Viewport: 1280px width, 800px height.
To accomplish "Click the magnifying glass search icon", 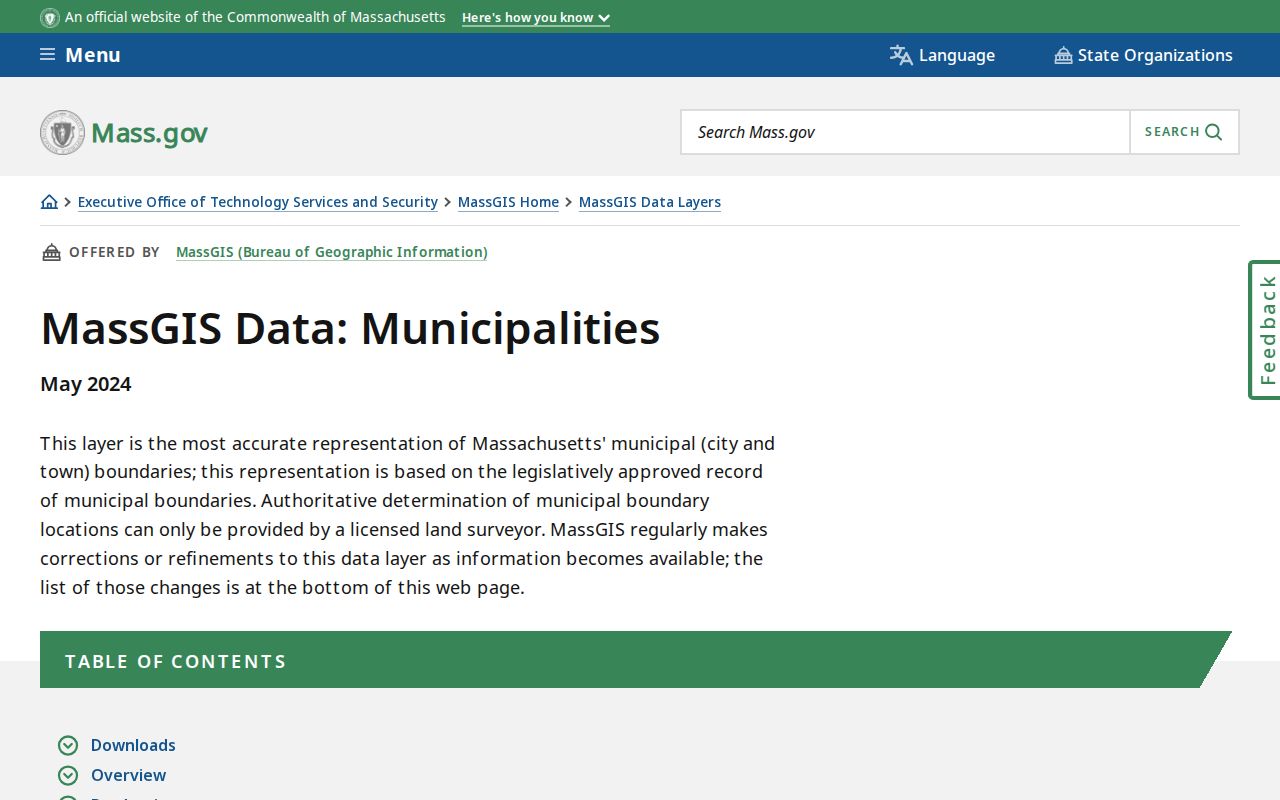I will (1214, 132).
